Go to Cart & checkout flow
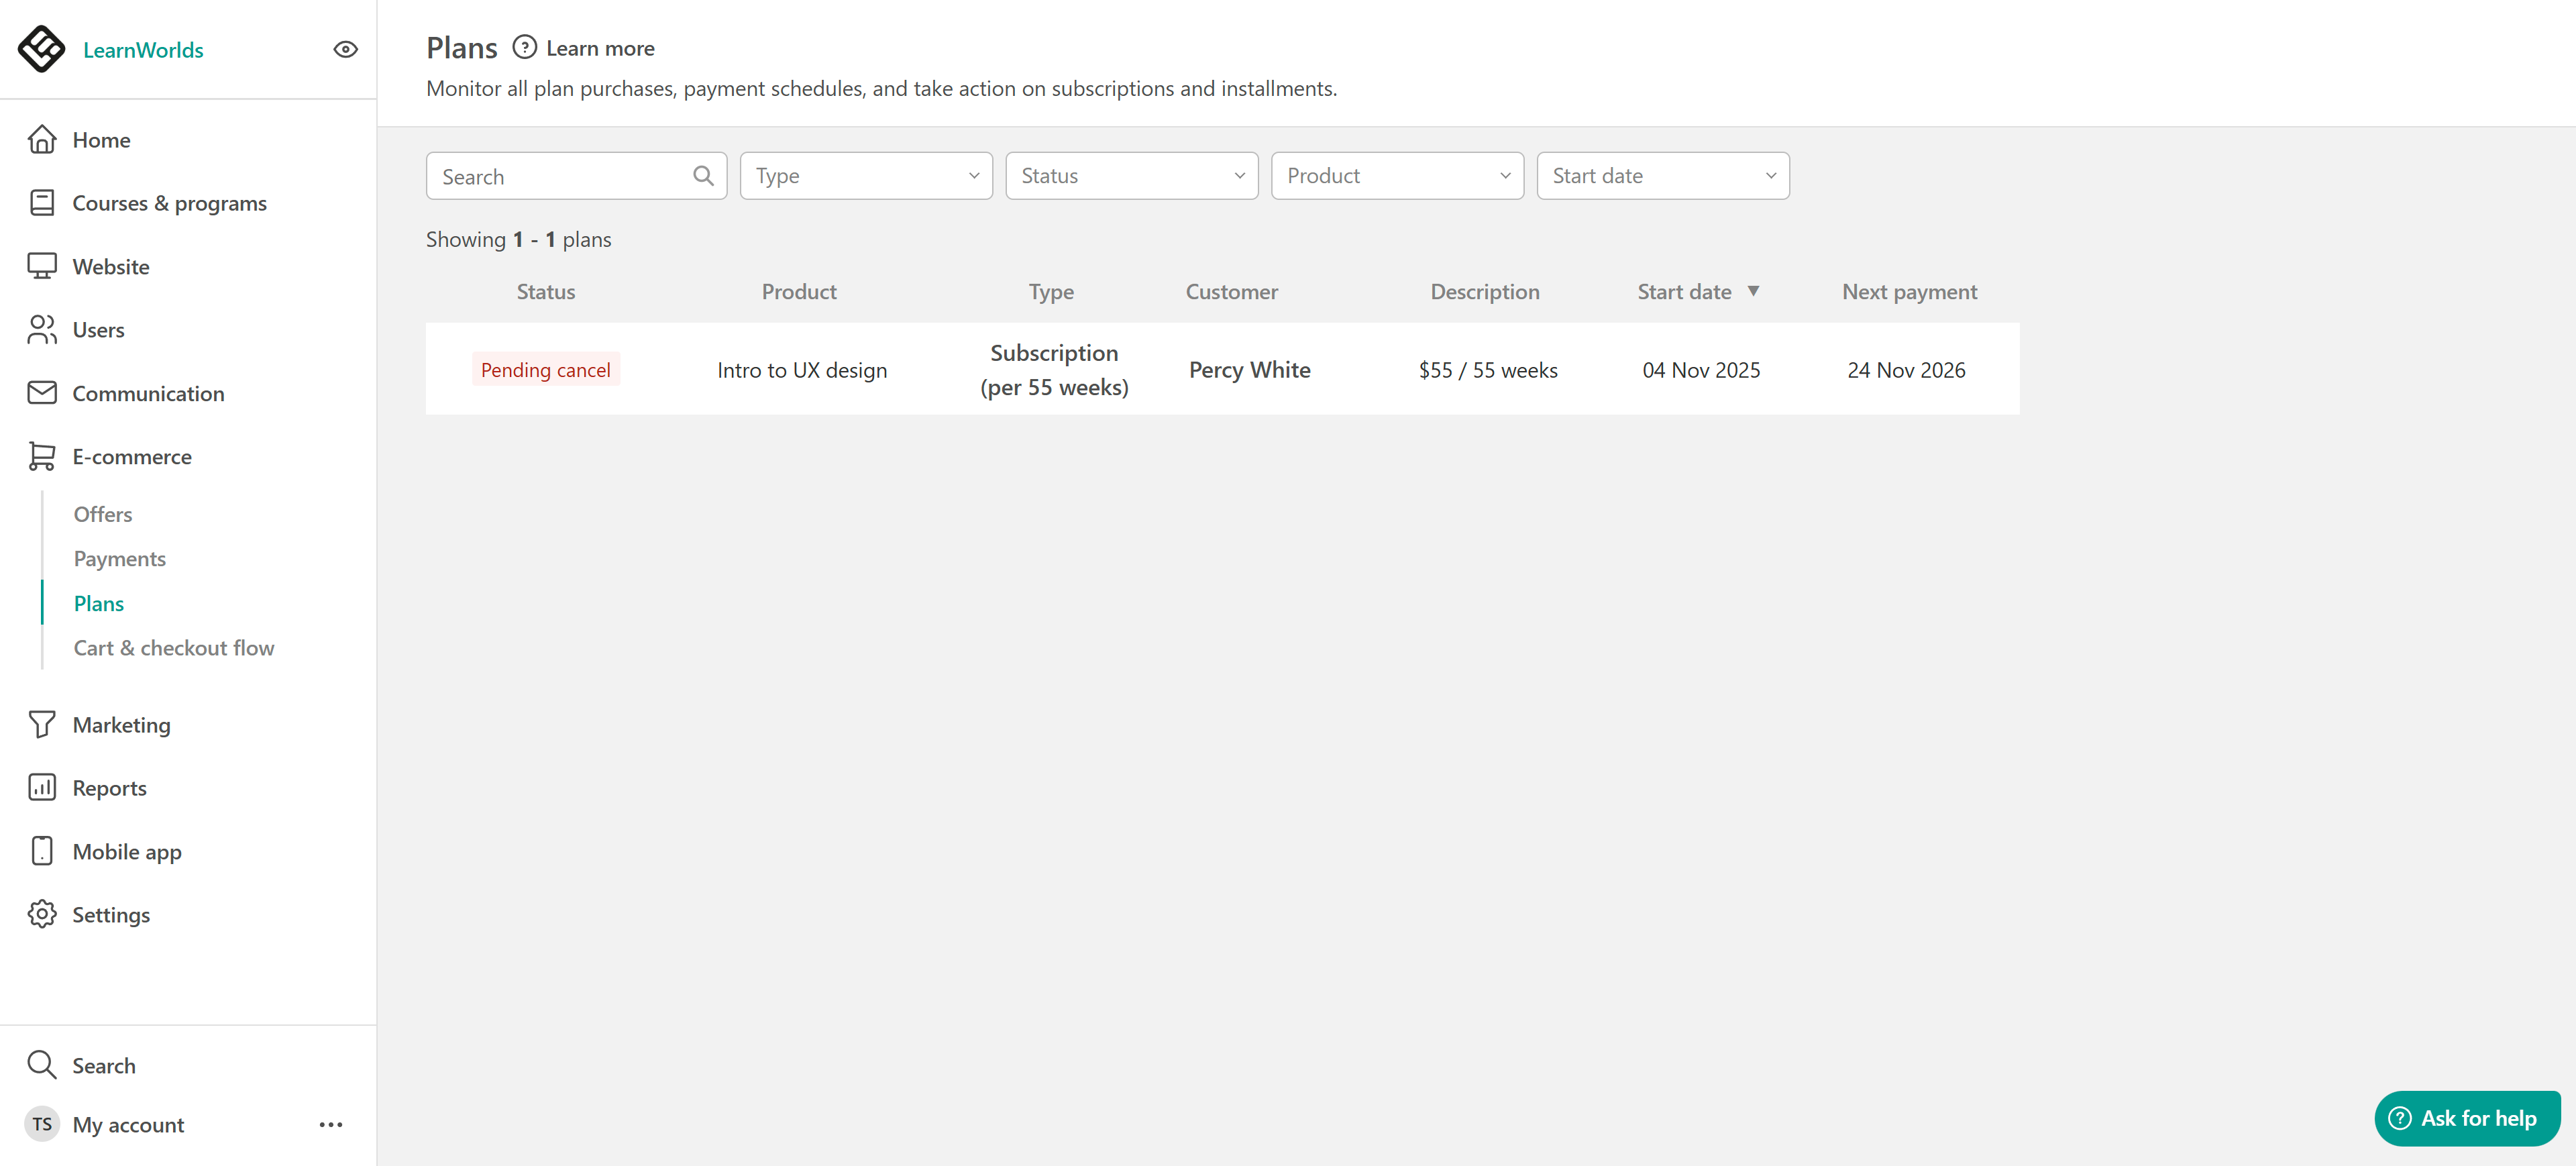 pos(173,648)
